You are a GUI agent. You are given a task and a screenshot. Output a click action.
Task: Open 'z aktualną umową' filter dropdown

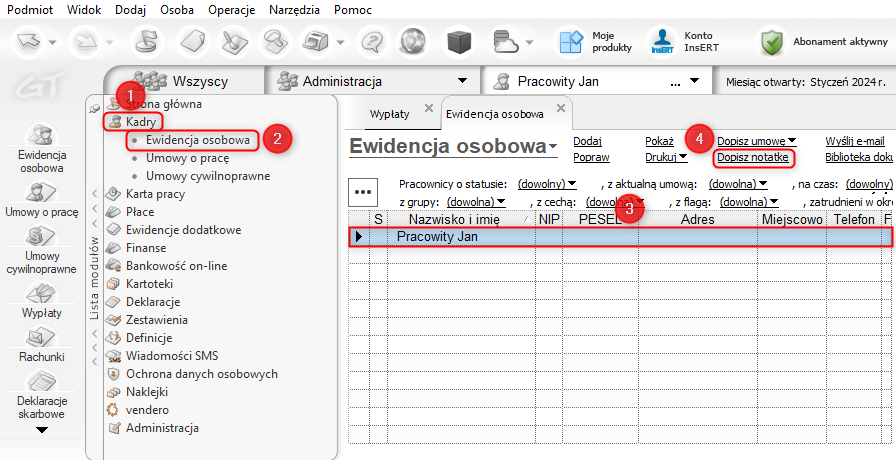point(738,185)
